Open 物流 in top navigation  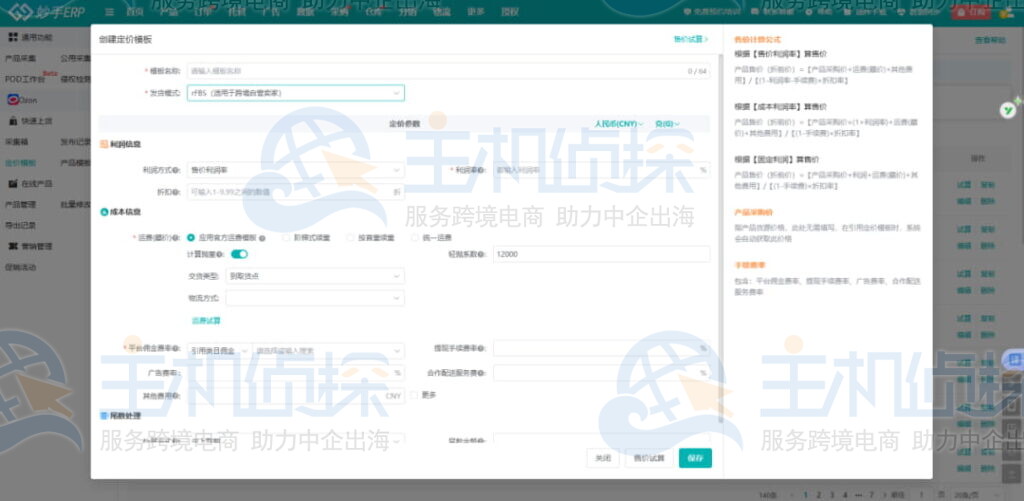[441, 12]
